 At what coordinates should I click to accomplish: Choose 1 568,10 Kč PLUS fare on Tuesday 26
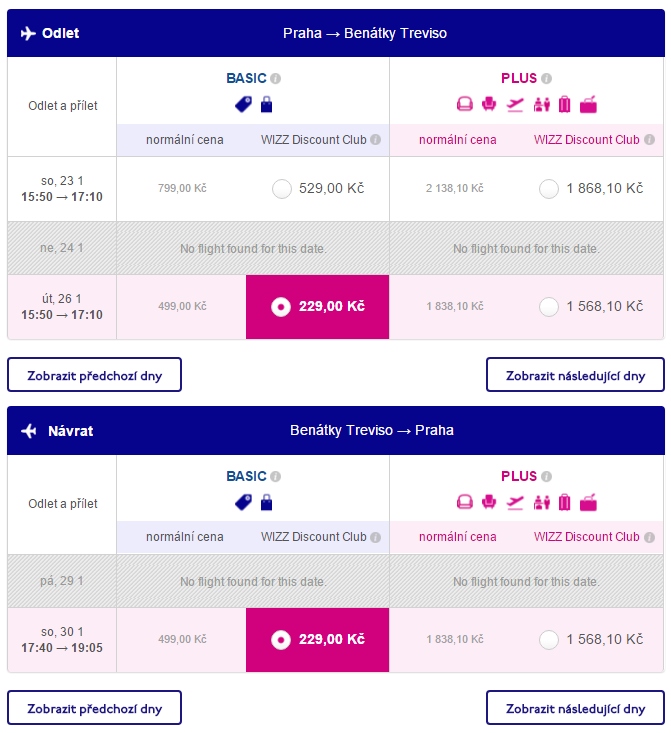pyautogui.click(x=549, y=307)
